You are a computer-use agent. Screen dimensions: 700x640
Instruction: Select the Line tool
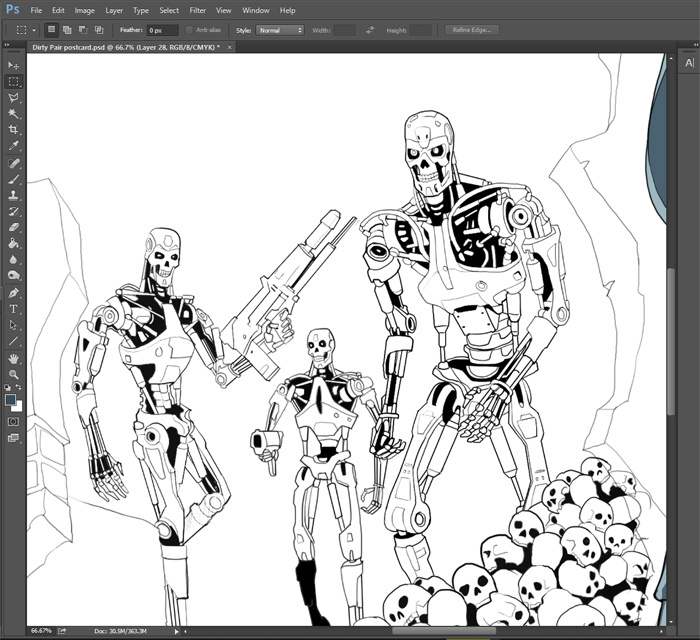coord(13,341)
